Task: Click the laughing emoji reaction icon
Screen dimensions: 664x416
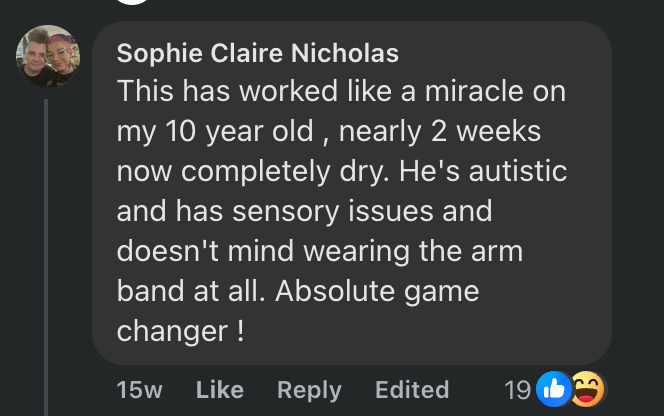Action: point(587,388)
